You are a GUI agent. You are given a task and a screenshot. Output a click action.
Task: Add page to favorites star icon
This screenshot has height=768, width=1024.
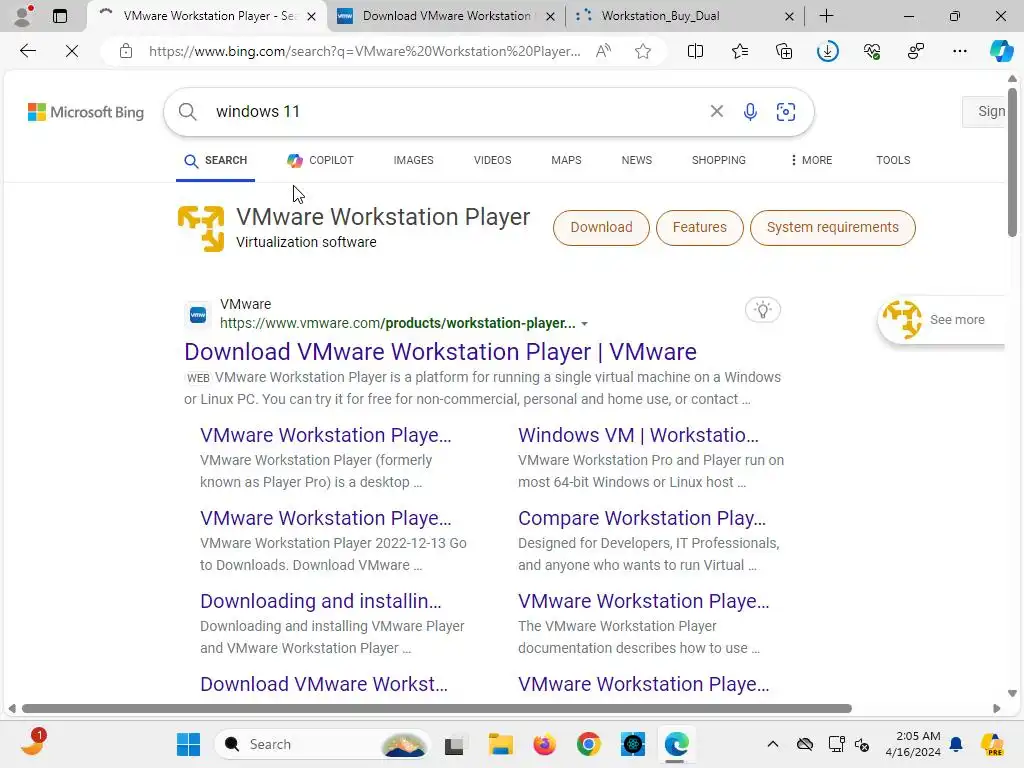[x=643, y=51]
